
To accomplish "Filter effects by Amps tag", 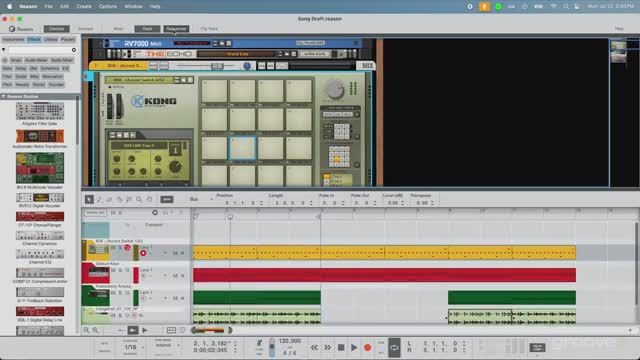I will (16, 60).
